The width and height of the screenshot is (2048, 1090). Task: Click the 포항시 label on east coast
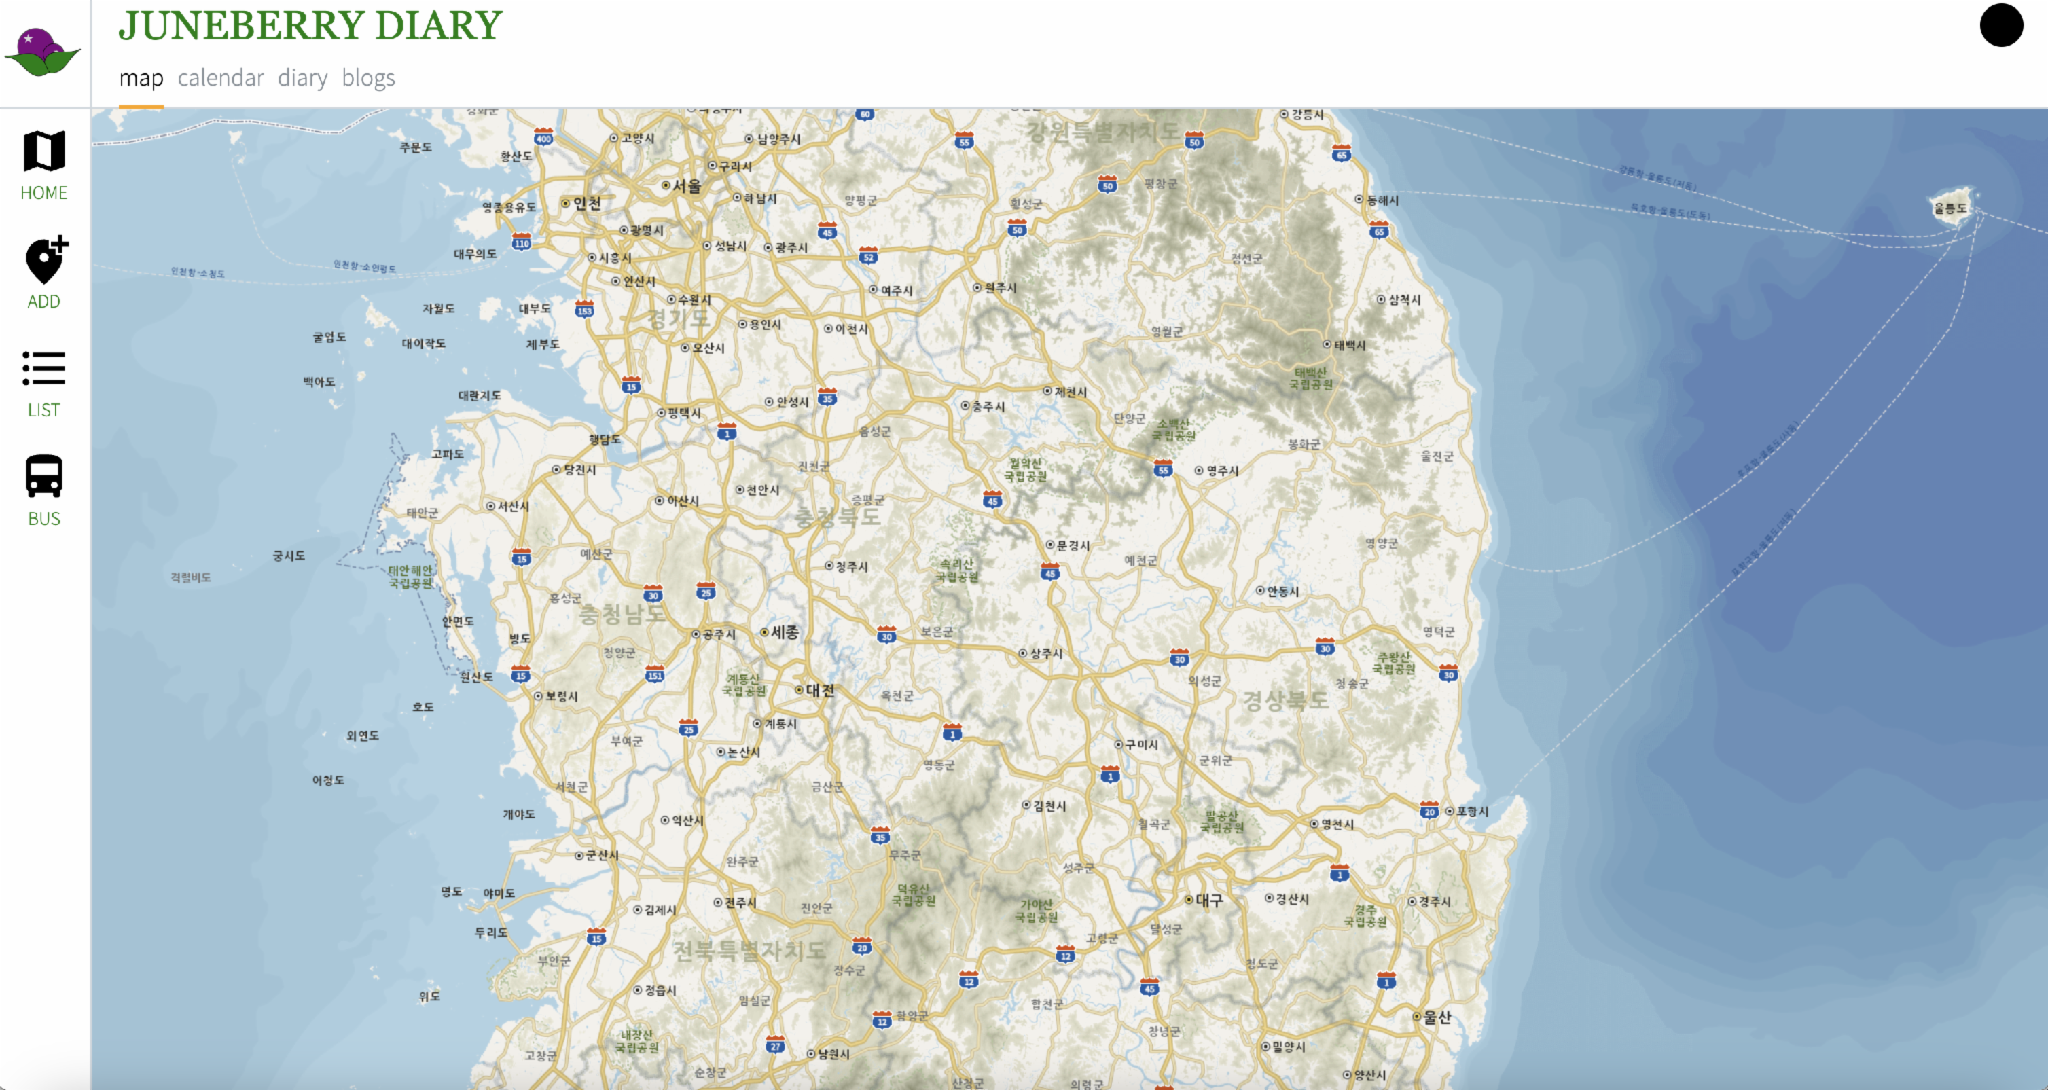pyautogui.click(x=1472, y=811)
